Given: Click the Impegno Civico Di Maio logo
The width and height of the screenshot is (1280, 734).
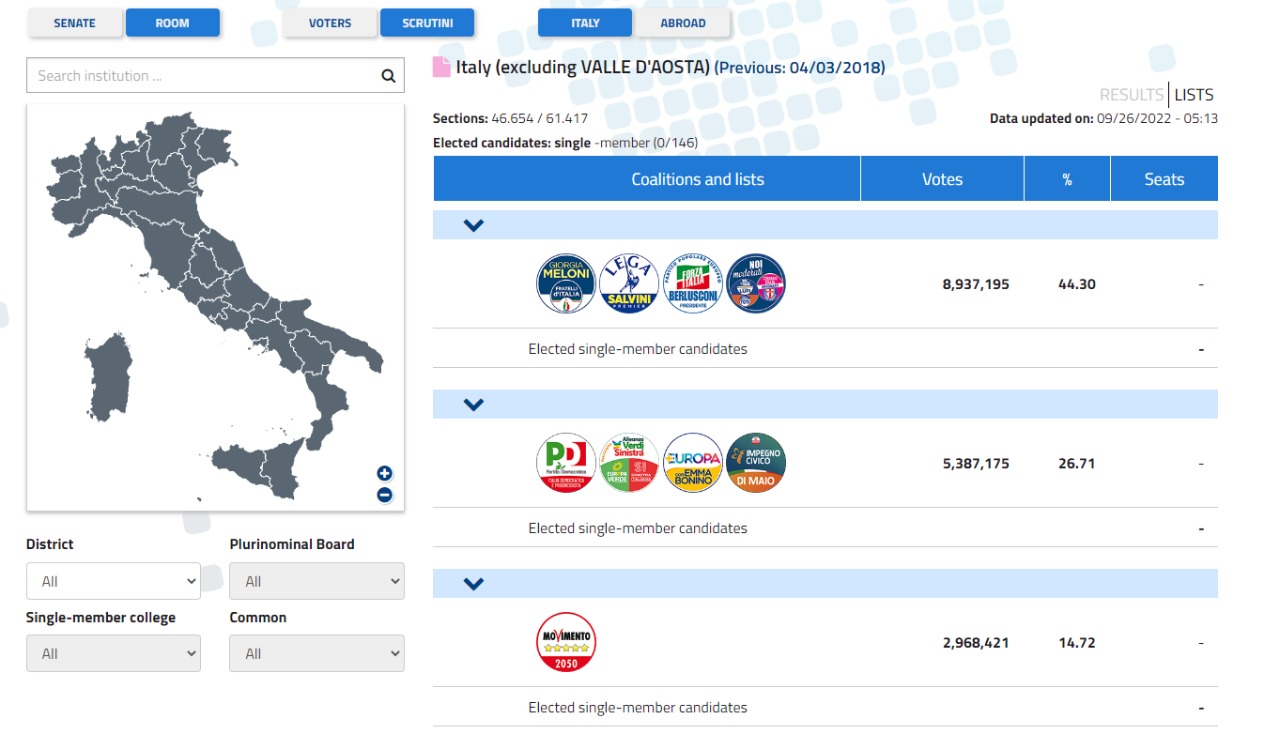Looking at the screenshot, I should (x=756, y=463).
